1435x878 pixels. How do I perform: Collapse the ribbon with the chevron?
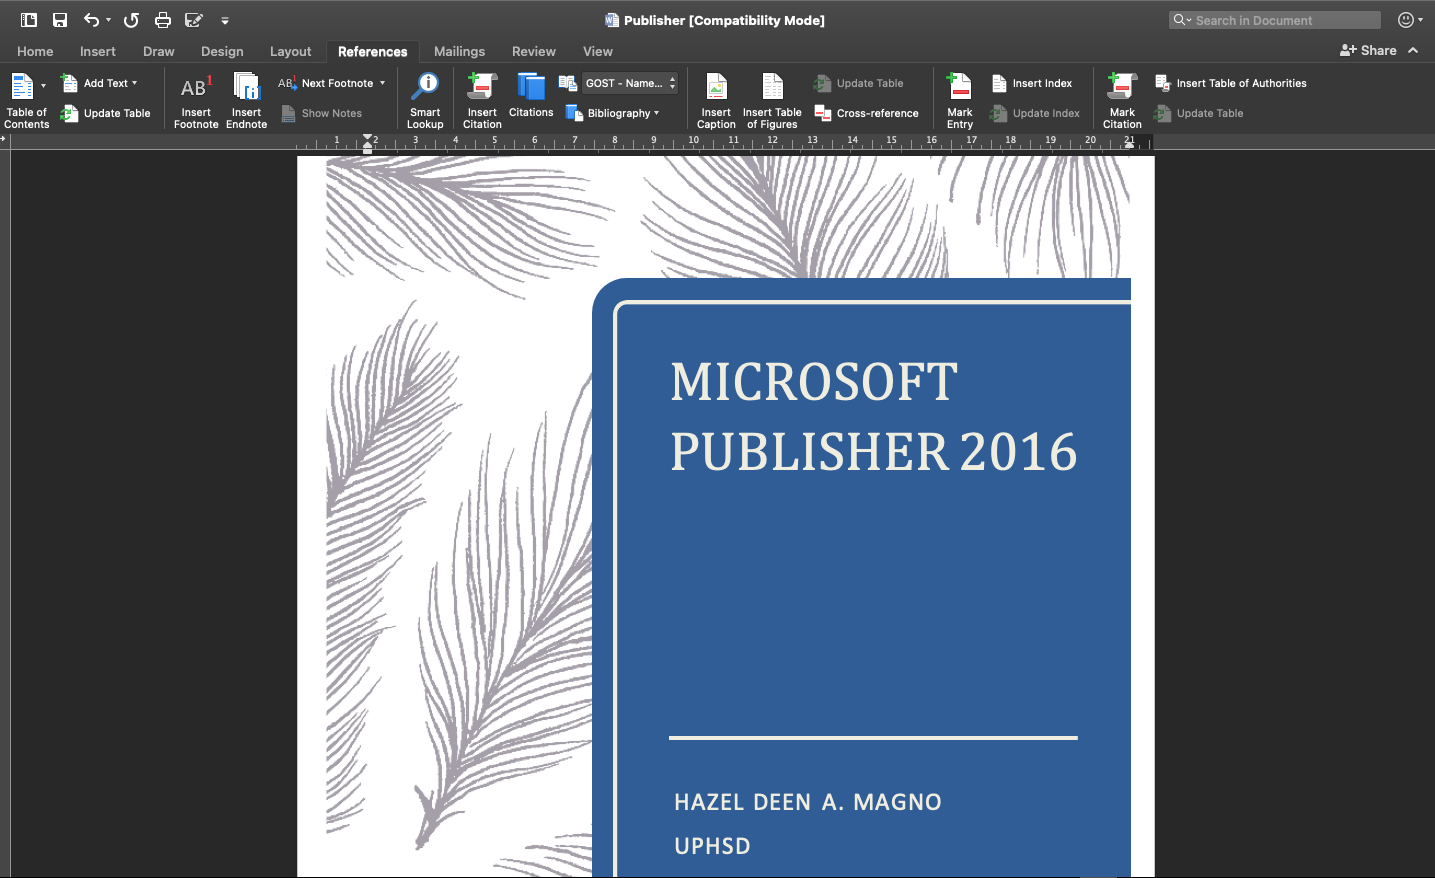1413,50
